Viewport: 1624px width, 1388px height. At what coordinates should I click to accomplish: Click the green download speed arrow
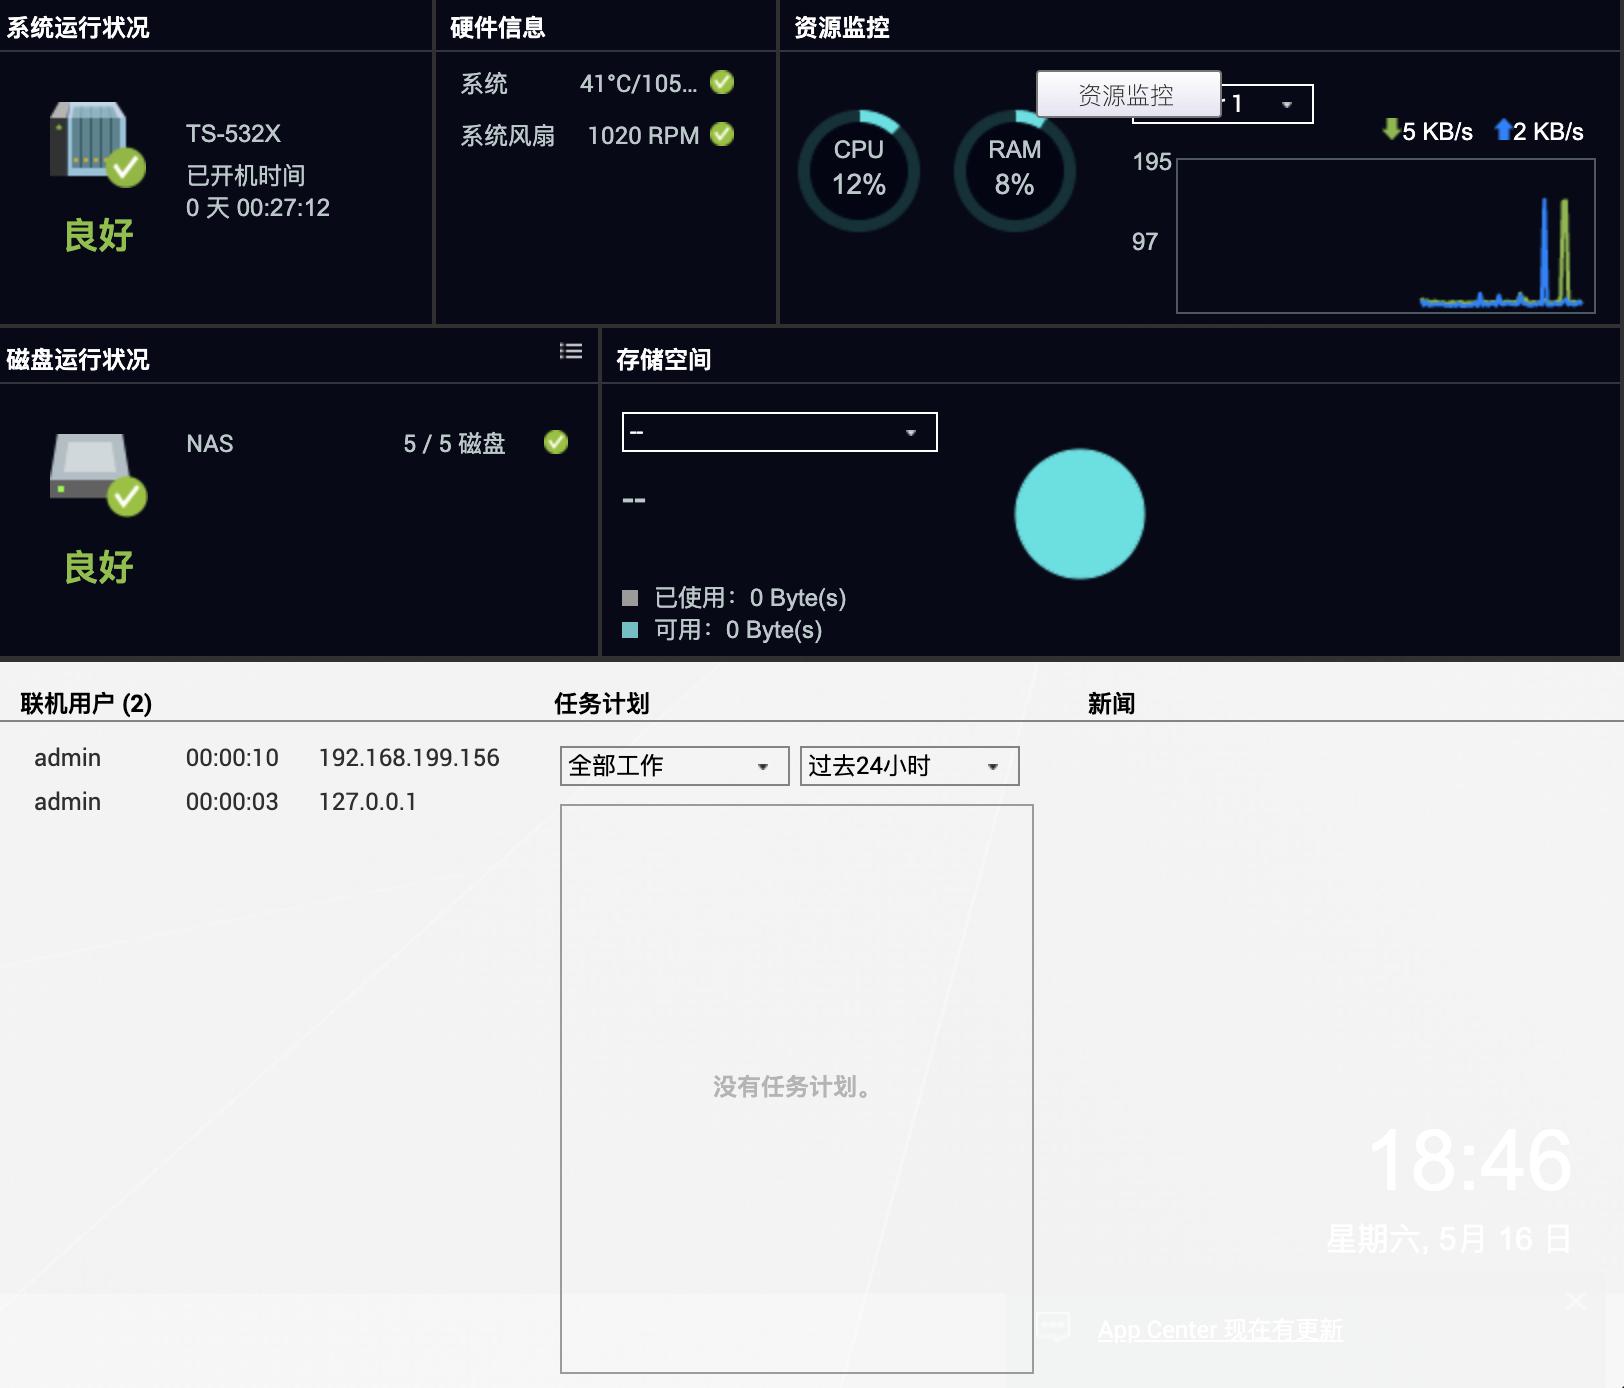tap(1391, 130)
